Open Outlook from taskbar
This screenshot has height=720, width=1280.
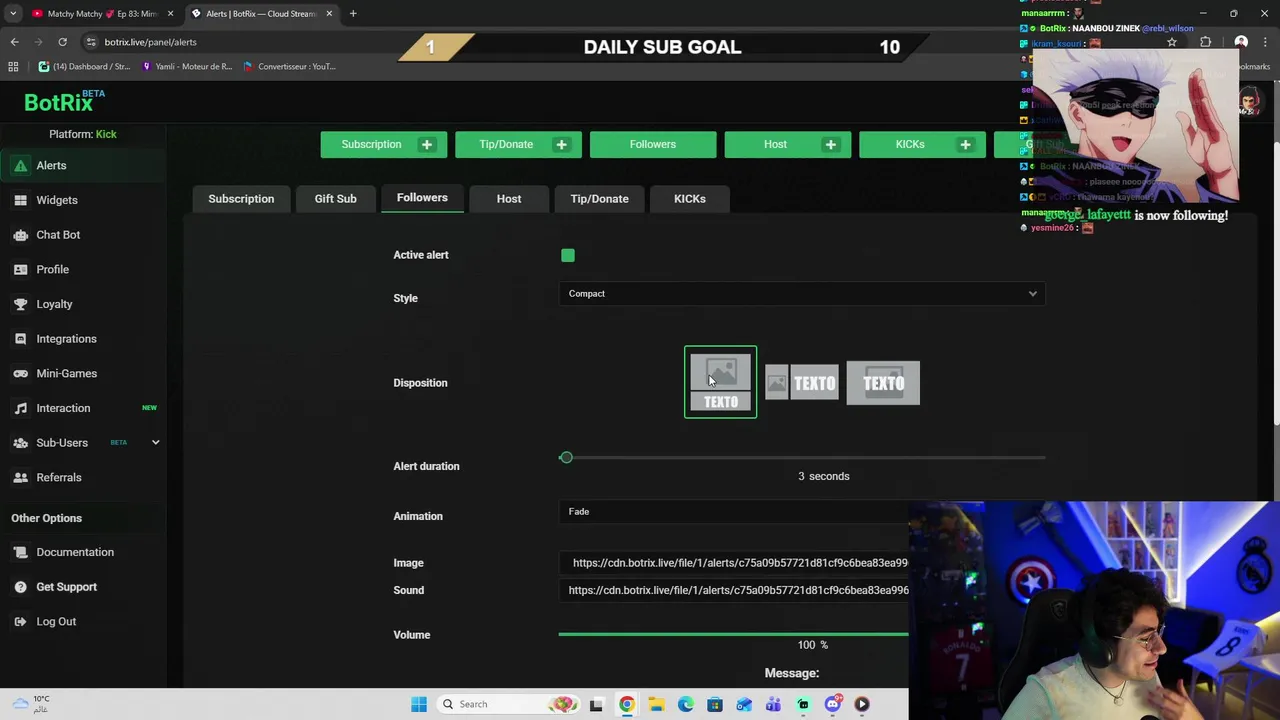point(744,704)
